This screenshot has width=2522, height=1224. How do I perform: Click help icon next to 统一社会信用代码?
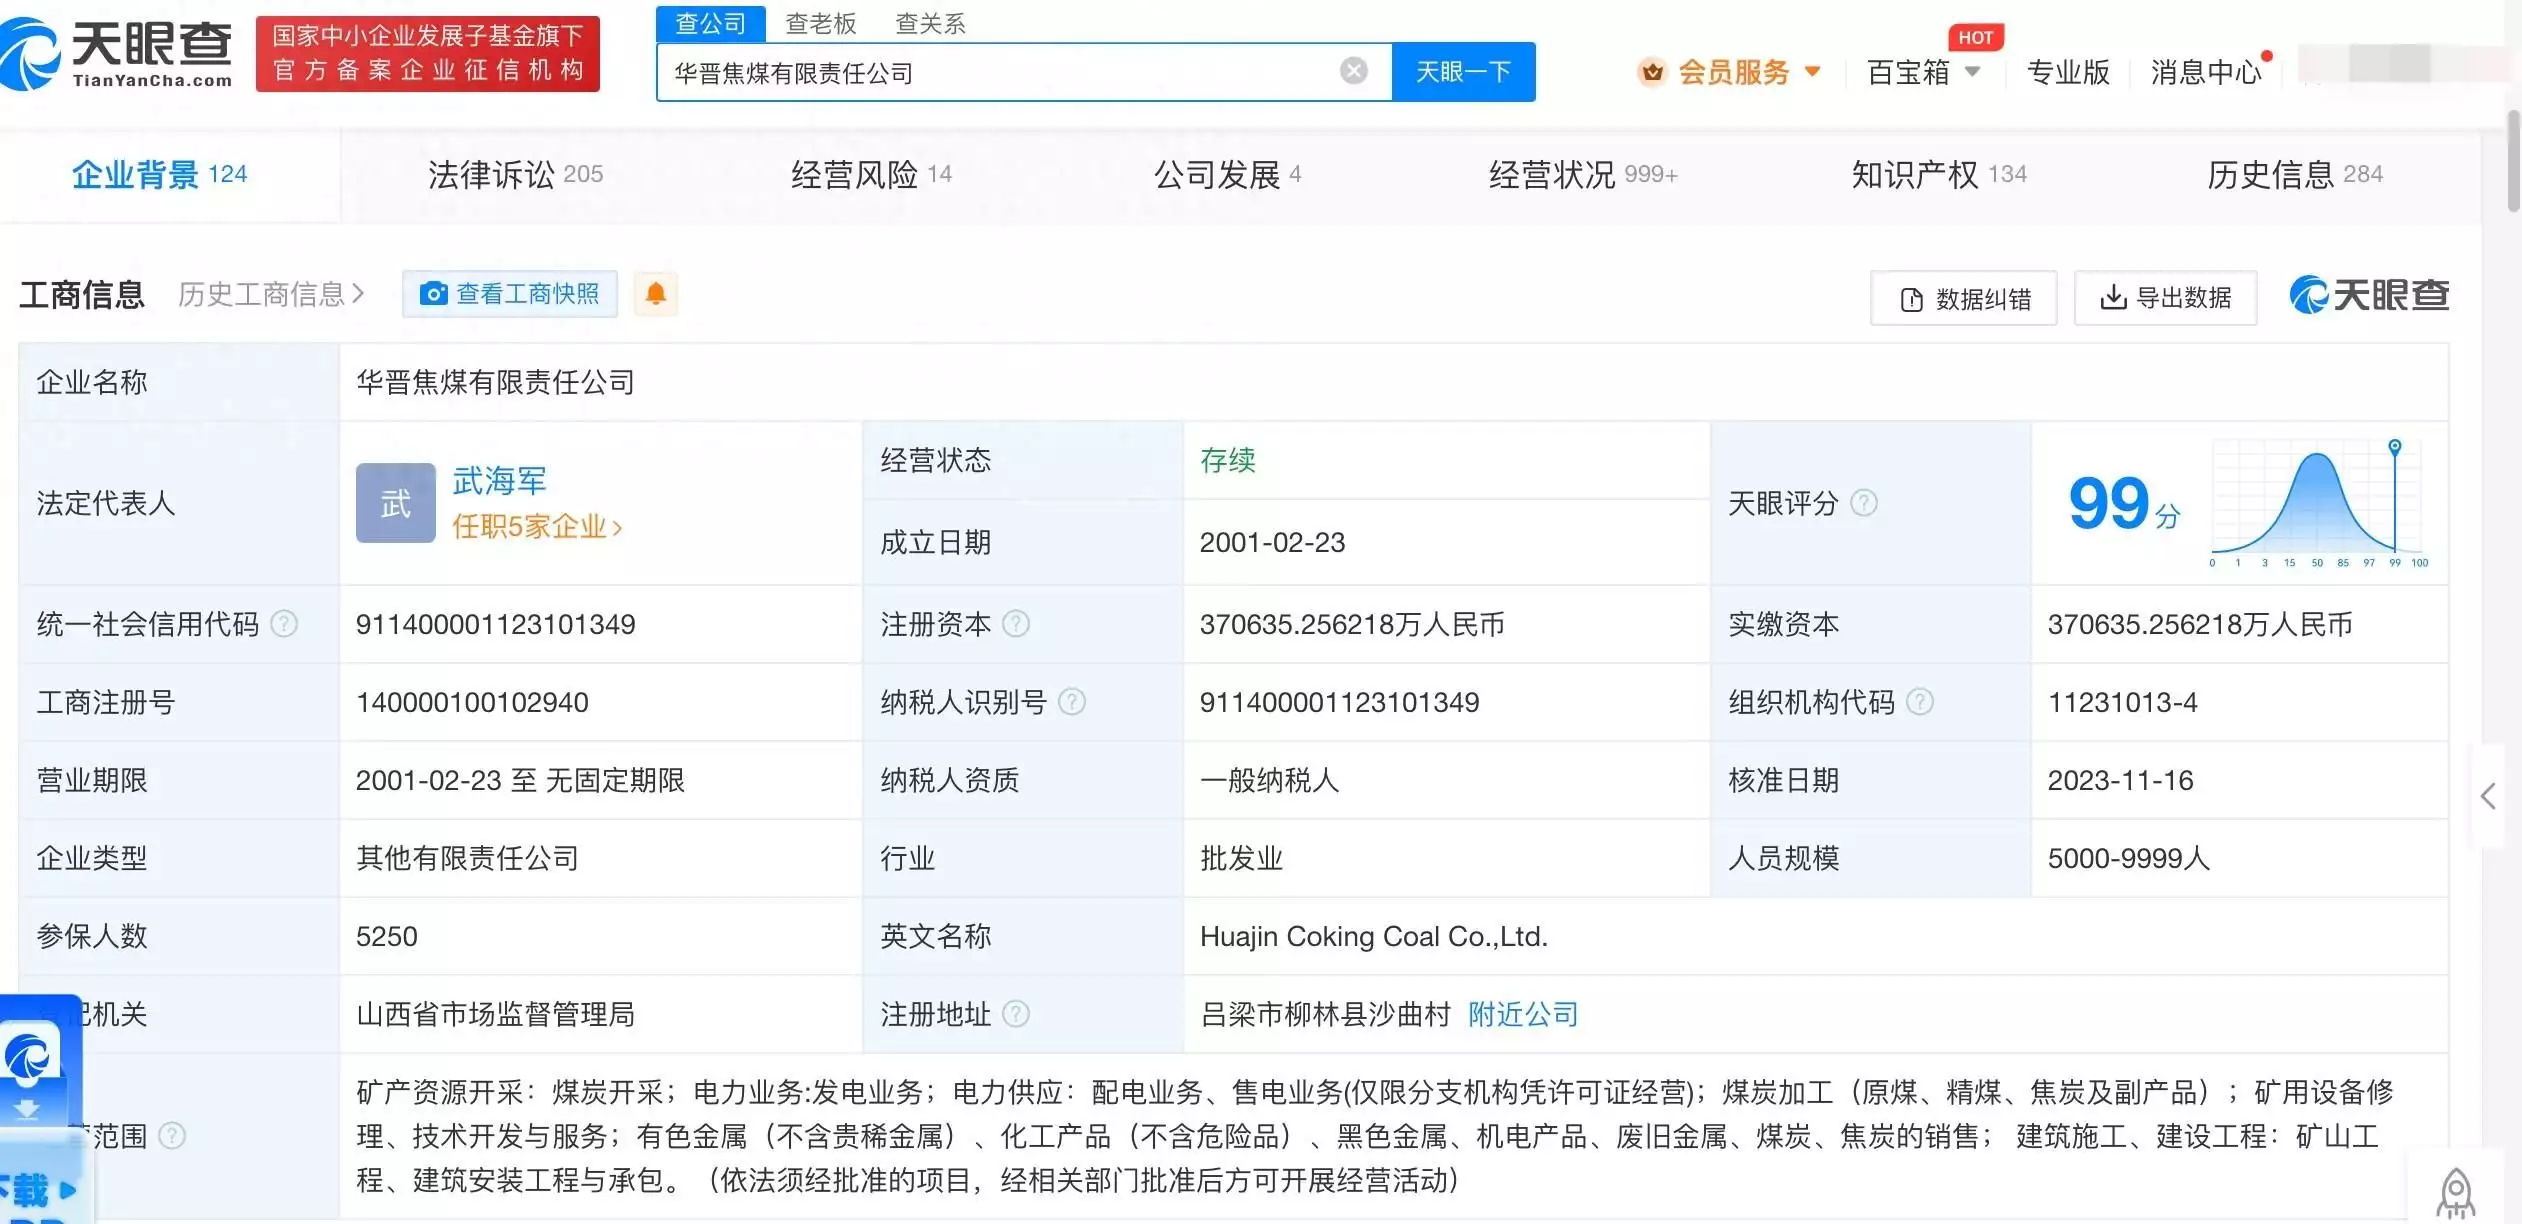[x=284, y=624]
